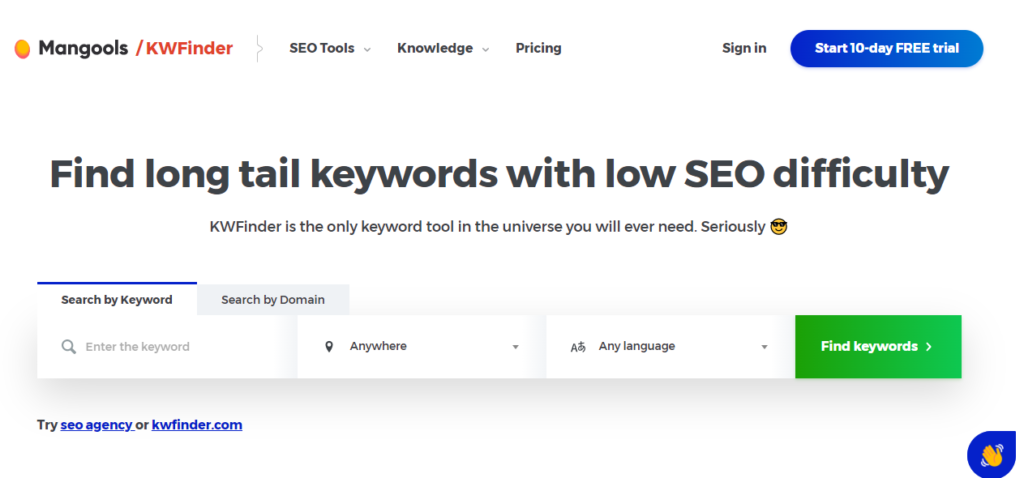The height and width of the screenshot is (478, 1024).
Task: Expand the SEO Tools menu
Action: [x=329, y=48]
